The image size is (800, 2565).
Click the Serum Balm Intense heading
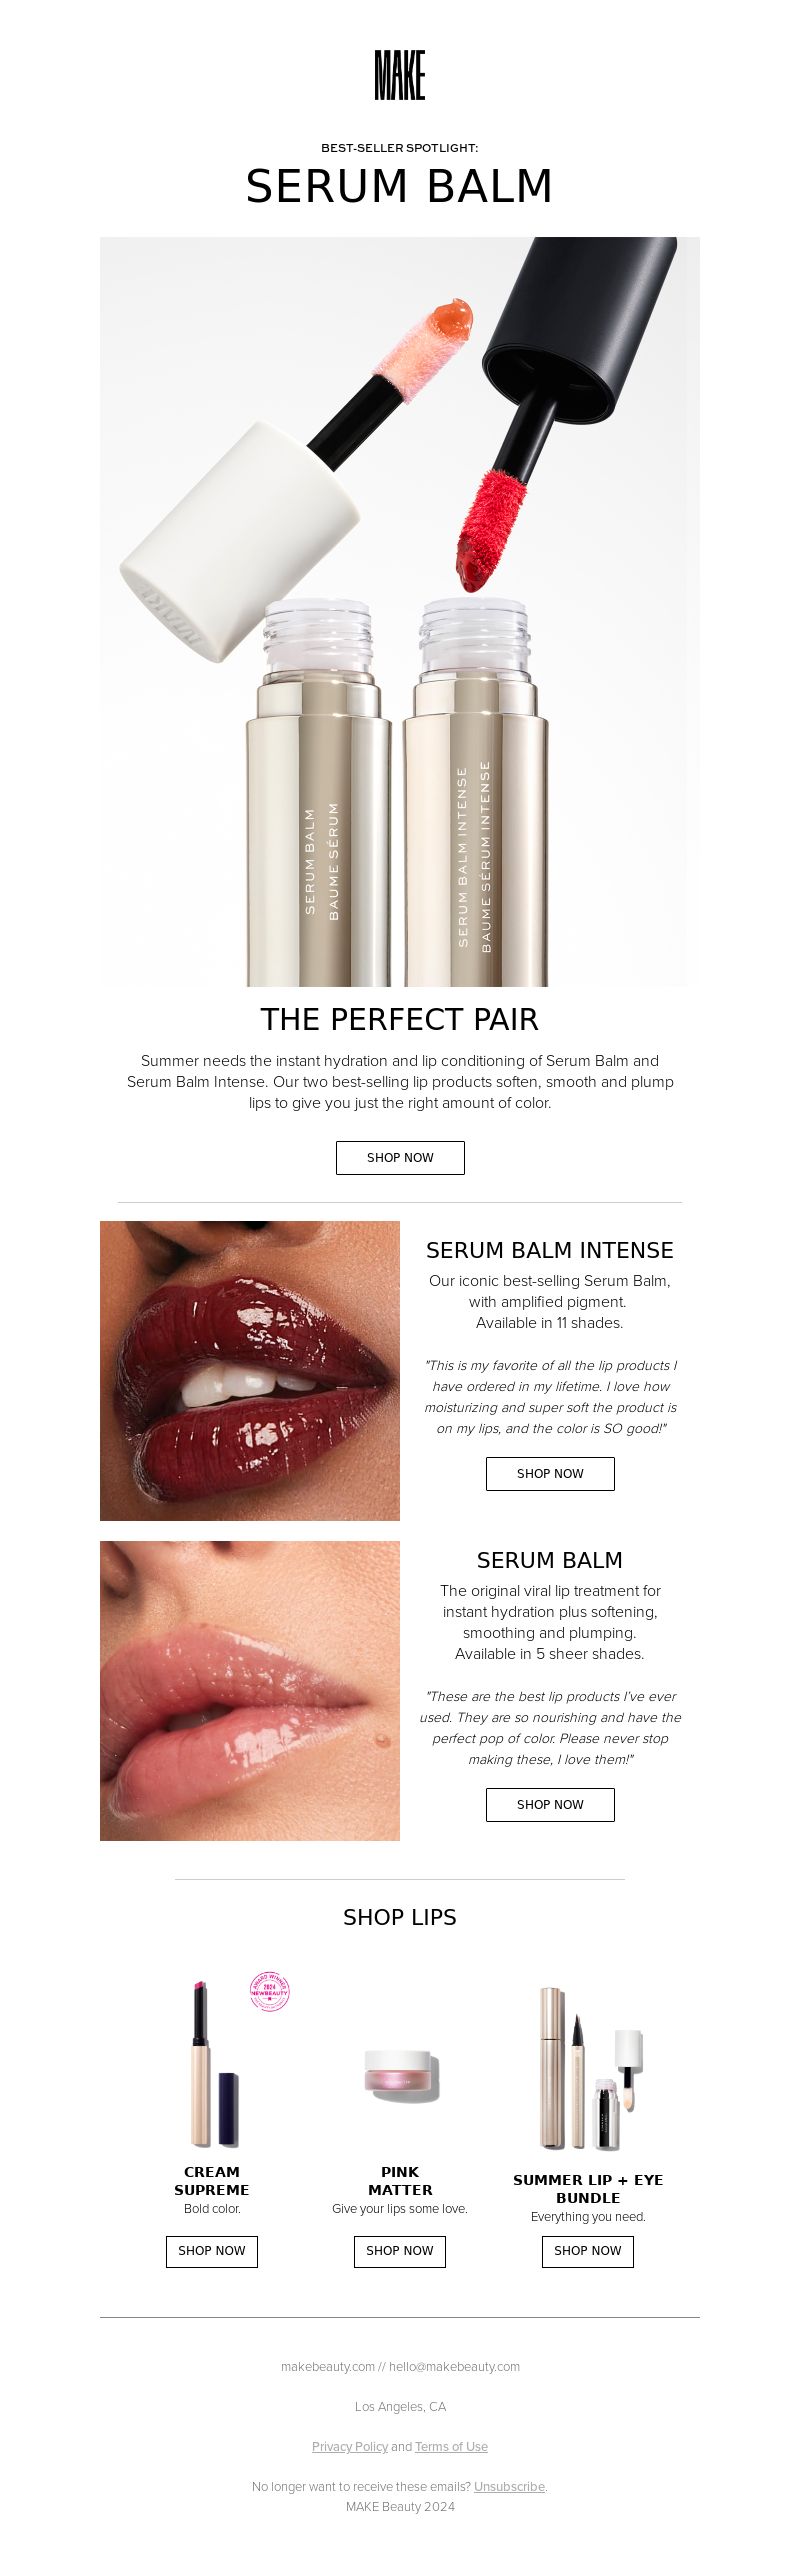[550, 1250]
